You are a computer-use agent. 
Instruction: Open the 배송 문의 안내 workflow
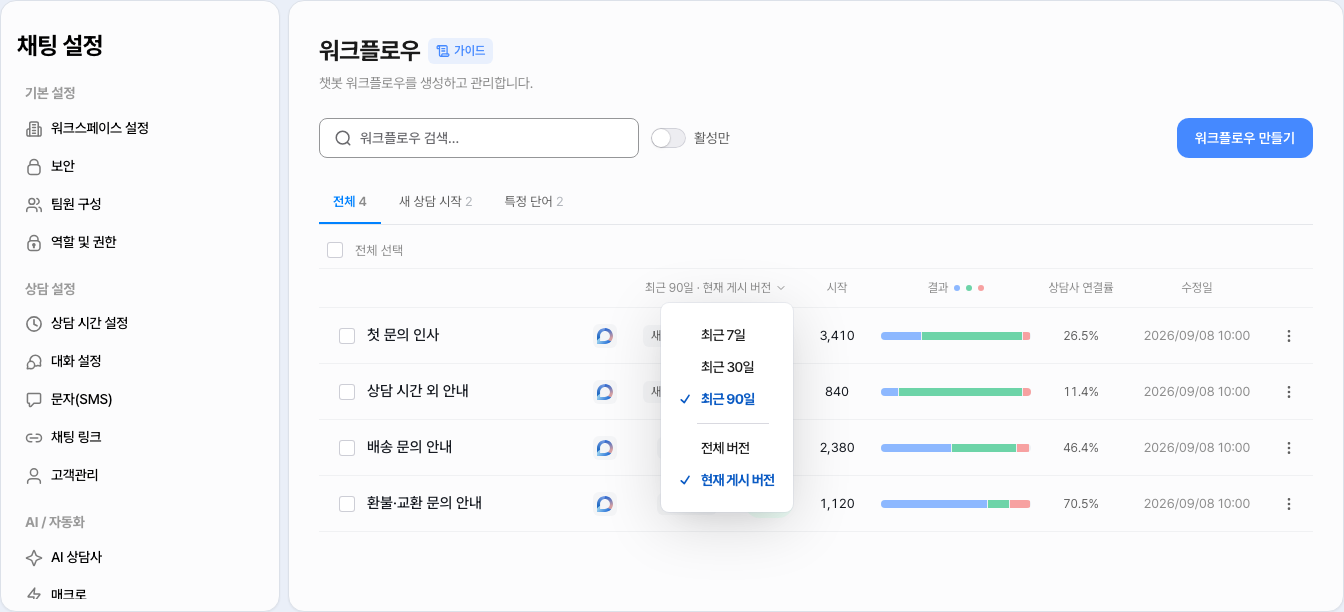coord(410,448)
